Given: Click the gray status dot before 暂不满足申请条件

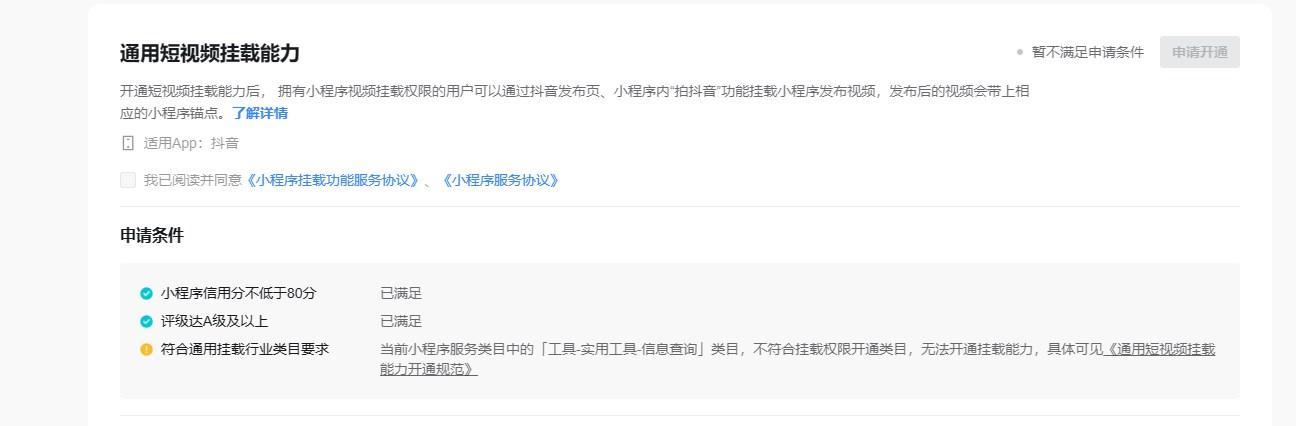Looking at the screenshot, I should [1020, 52].
